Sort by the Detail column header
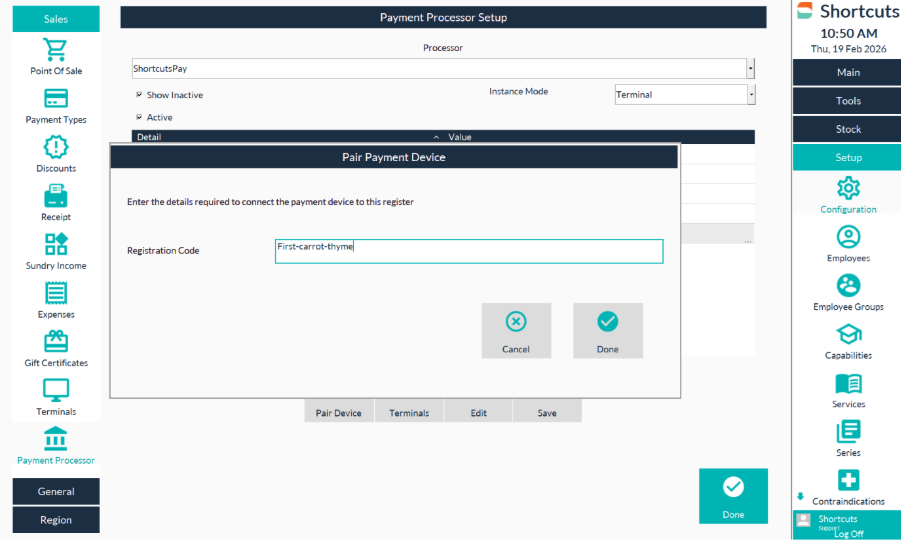Image resolution: width=901 pixels, height=540 pixels. 149,137
